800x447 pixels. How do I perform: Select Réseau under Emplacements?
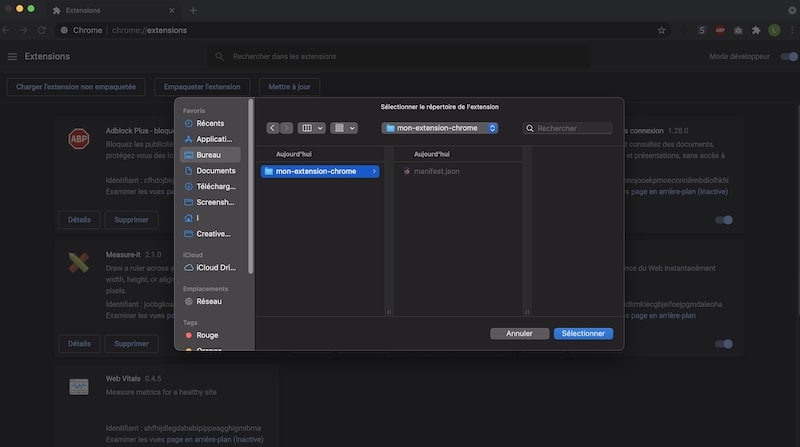209,301
